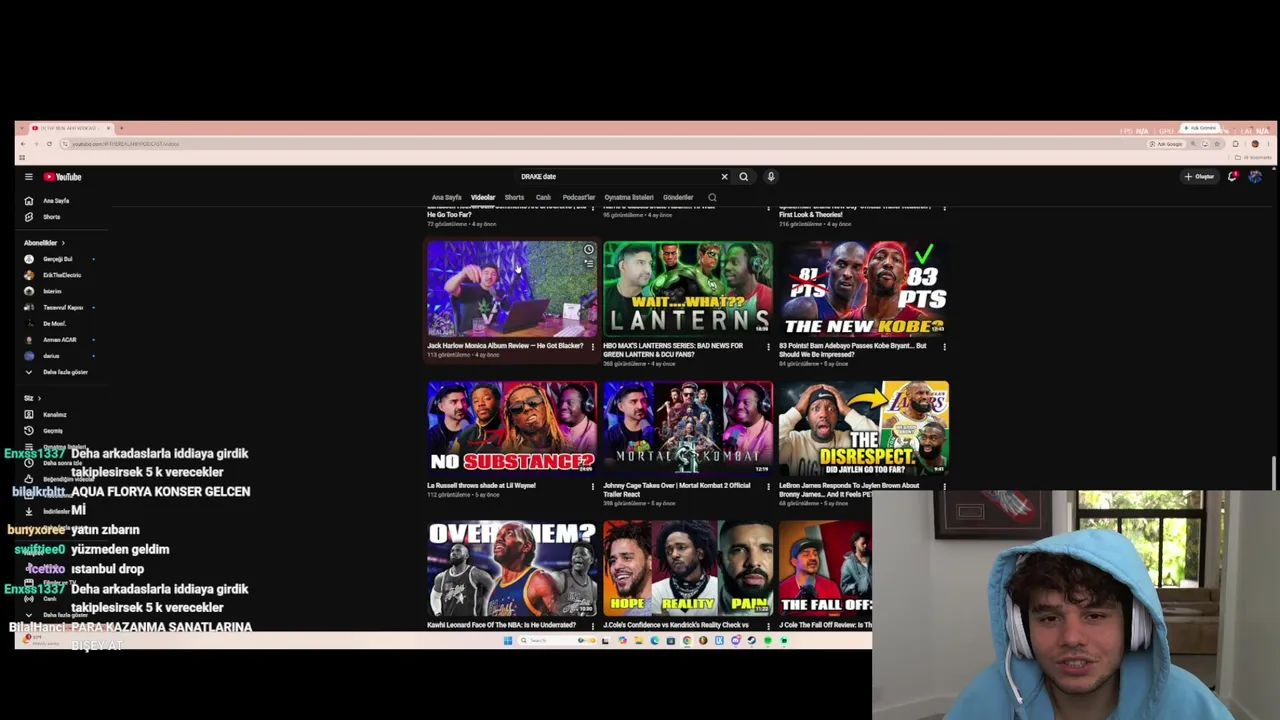Open a new Chrome tab

(121, 128)
